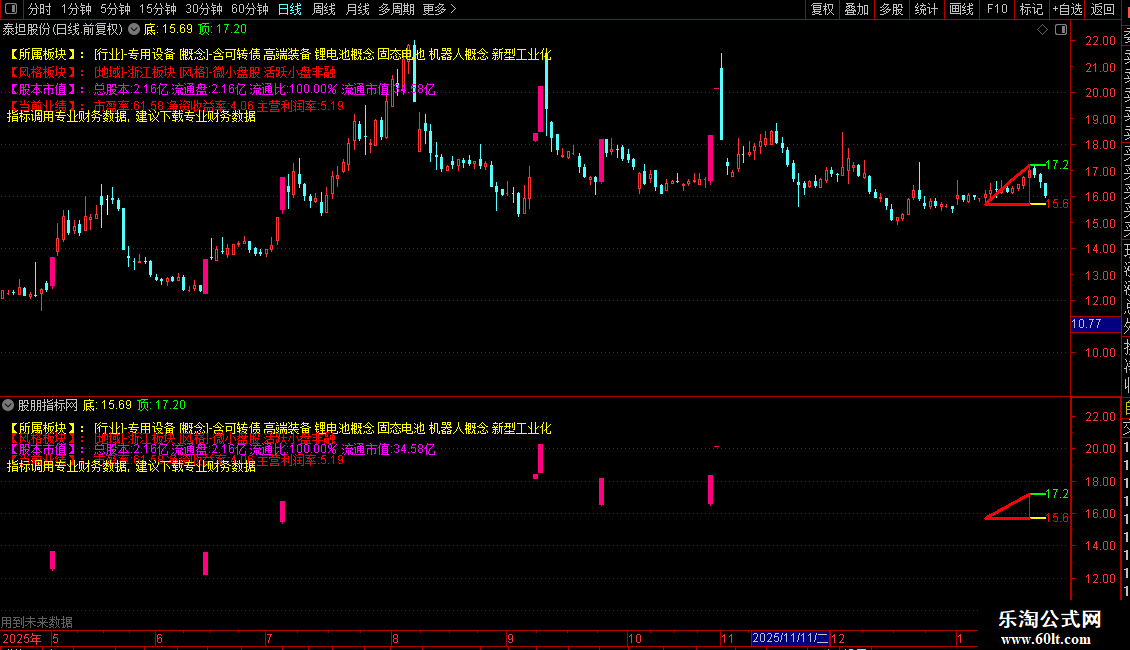
Task: Click the 复权 button
Action: click(822, 9)
